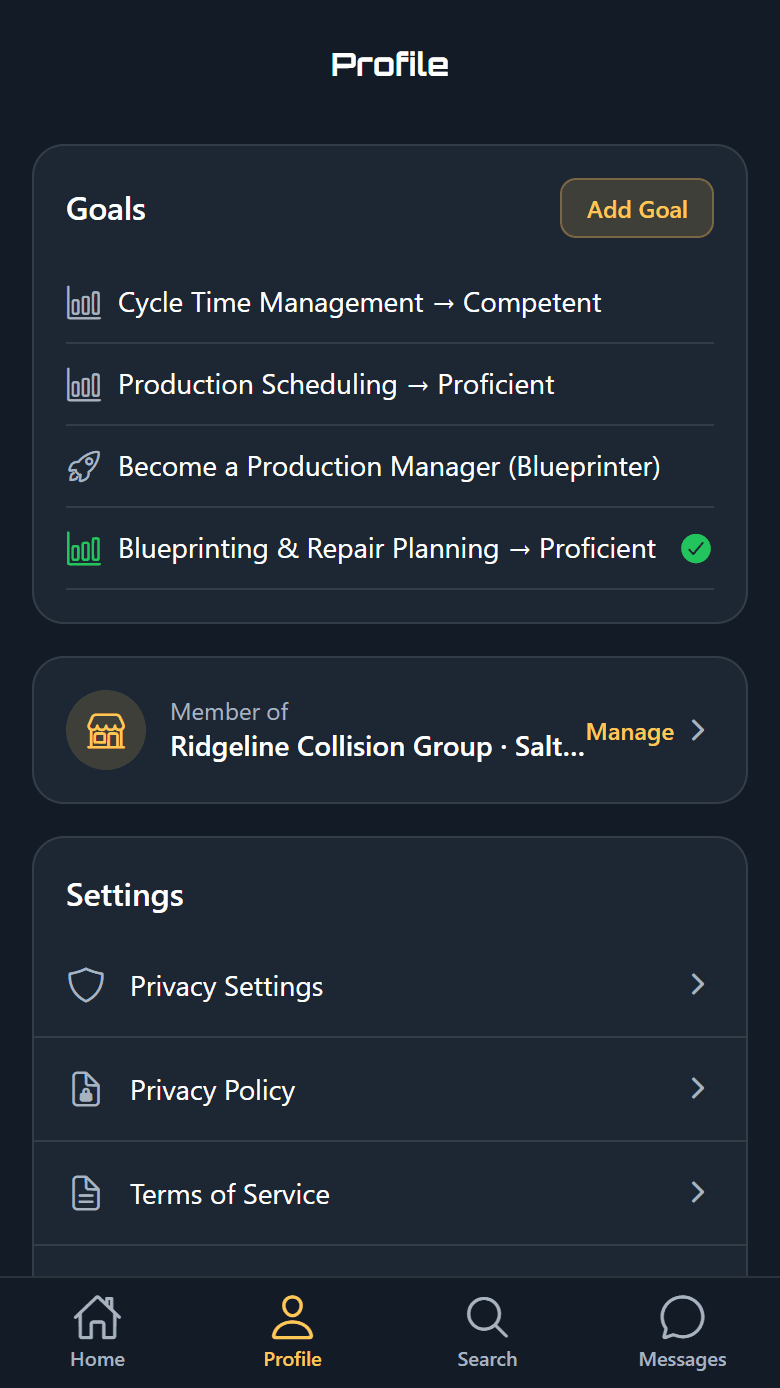Click chevron on Terms of Service row
This screenshot has height=1388, width=780.
pos(698,1192)
